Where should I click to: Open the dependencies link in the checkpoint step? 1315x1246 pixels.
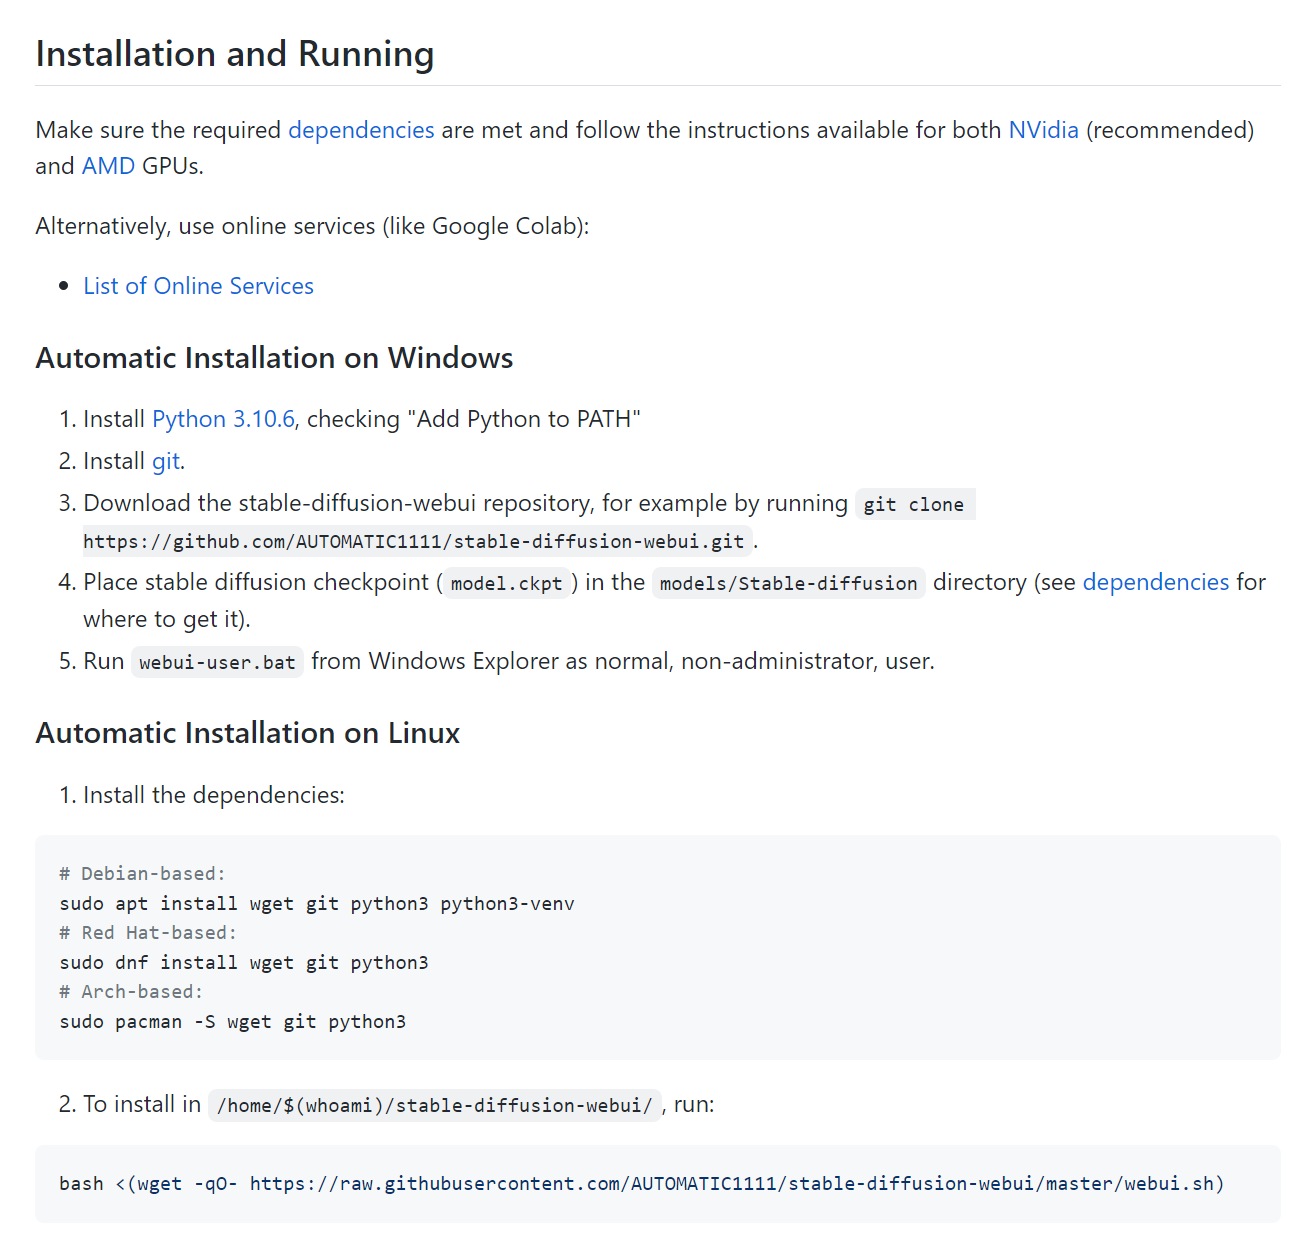pyautogui.click(x=1155, y=582)
